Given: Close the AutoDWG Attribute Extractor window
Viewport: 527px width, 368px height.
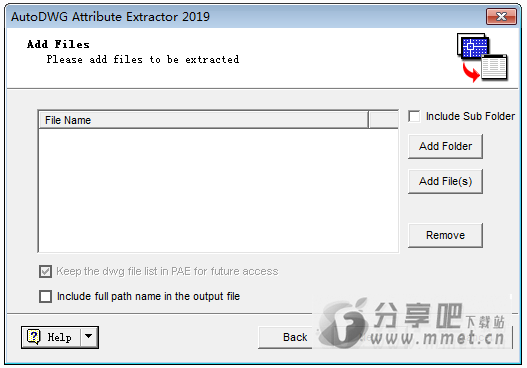Looking at the screenshot, I should (x=501, y=16).
